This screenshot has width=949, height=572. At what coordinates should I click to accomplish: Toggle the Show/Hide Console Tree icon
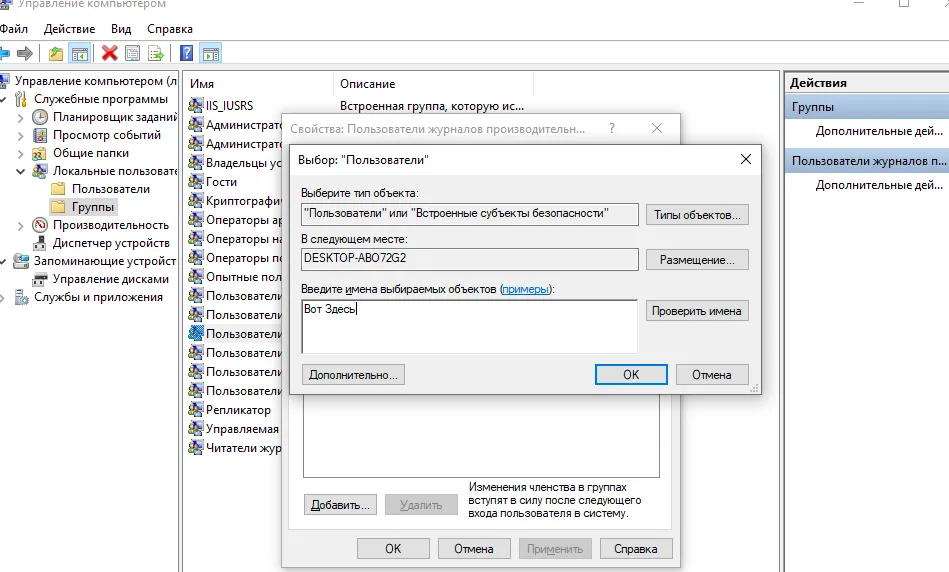pyautogui.click(x=79, y=53)
